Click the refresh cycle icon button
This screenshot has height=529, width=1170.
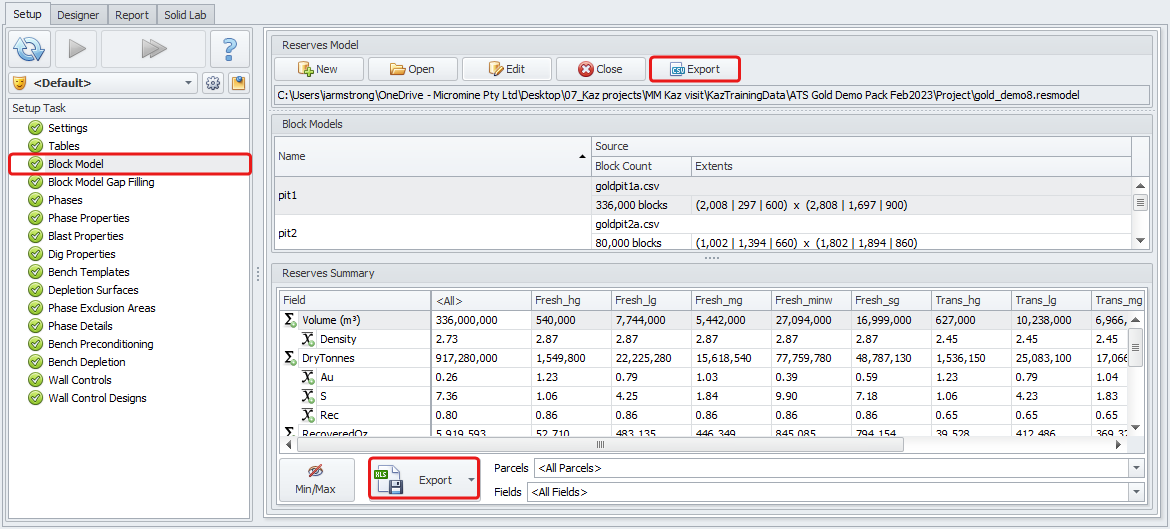click(x=30, y=48)
